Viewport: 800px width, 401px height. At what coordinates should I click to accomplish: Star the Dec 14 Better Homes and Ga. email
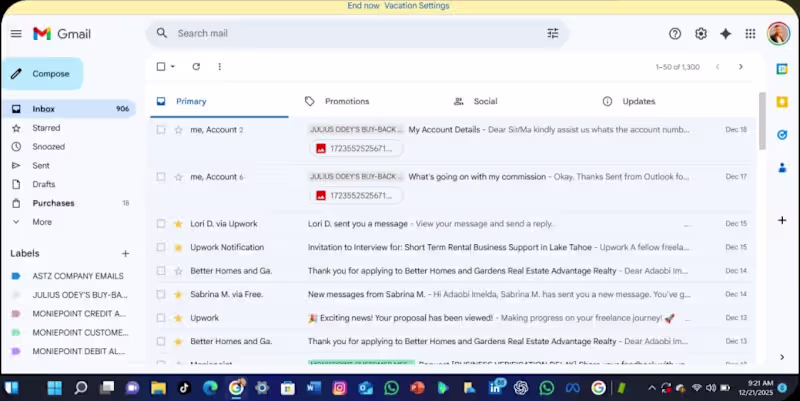(178, 271)
